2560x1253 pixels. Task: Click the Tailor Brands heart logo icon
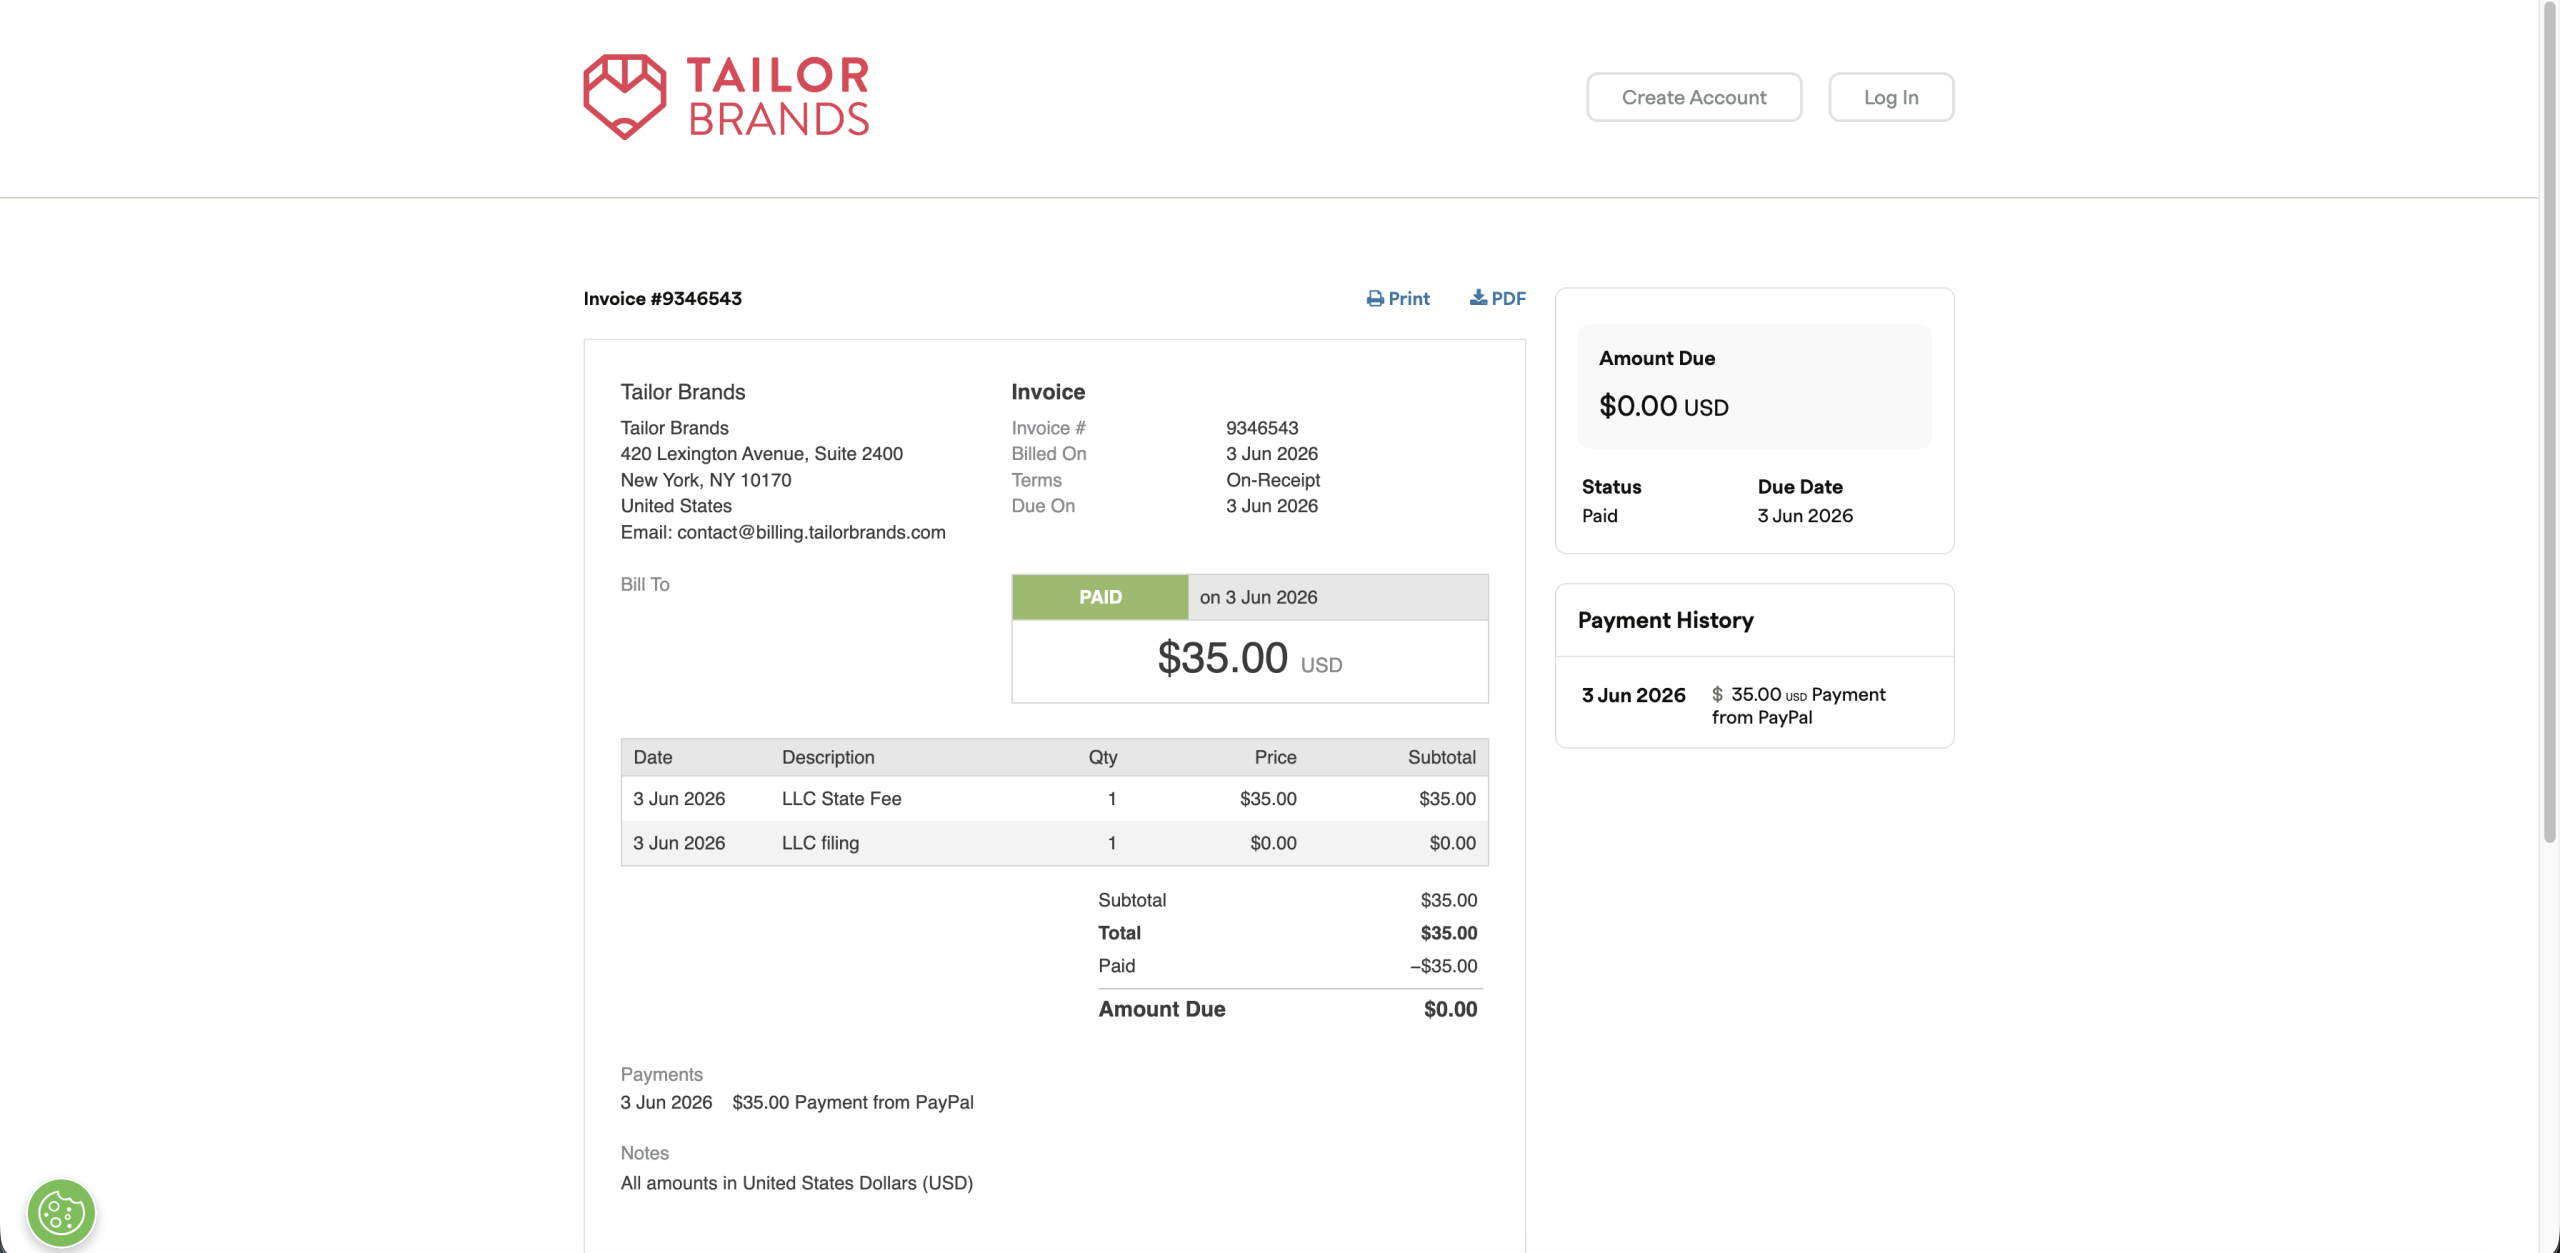point(624,96)
